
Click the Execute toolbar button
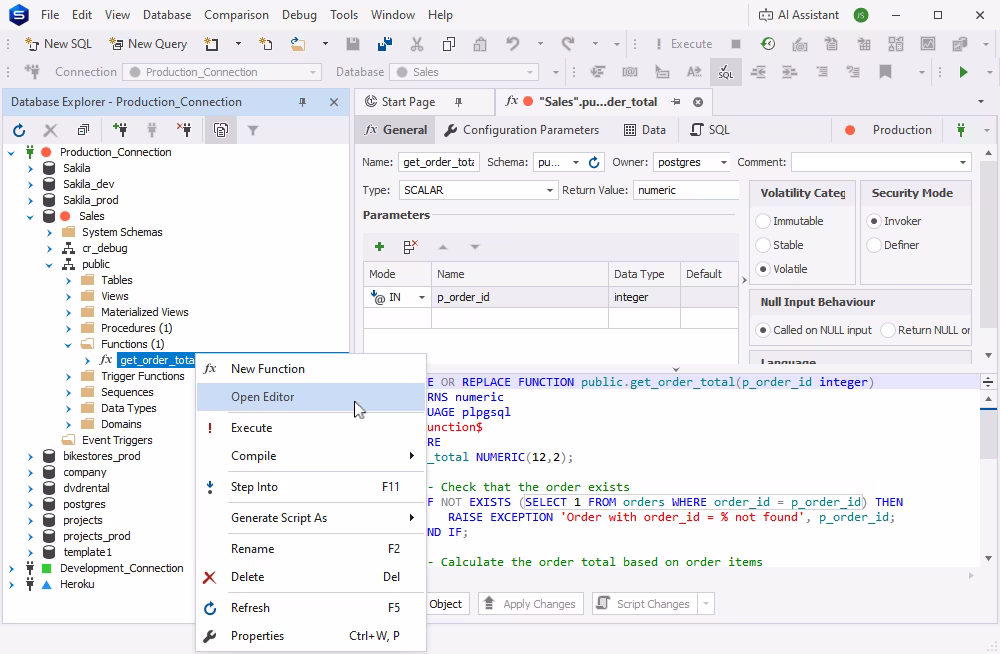[x=683, y=44]
